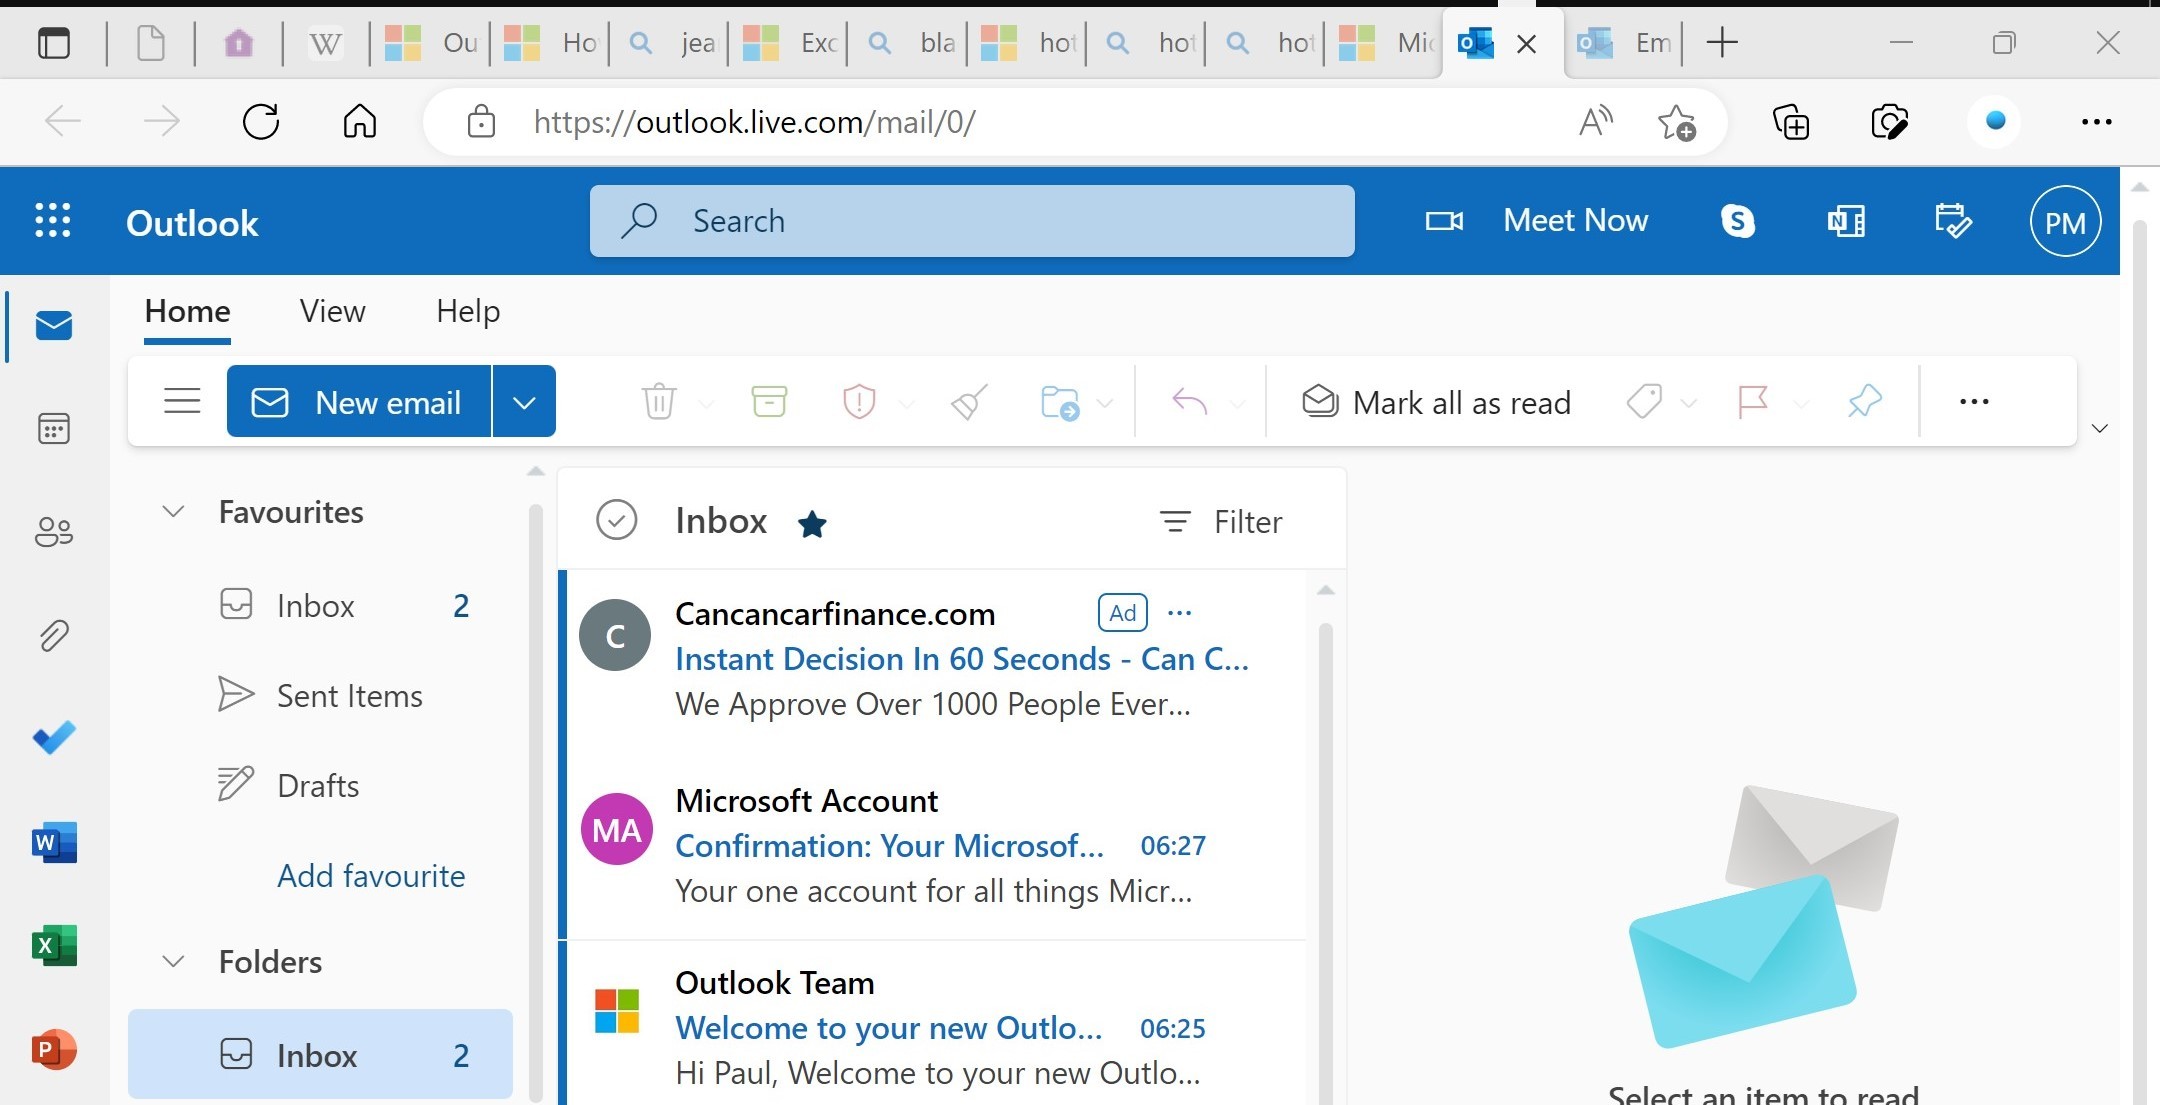Switch to the Help tab
The width and height of the screenshot is (2160, 1105).
pos(467,311)
